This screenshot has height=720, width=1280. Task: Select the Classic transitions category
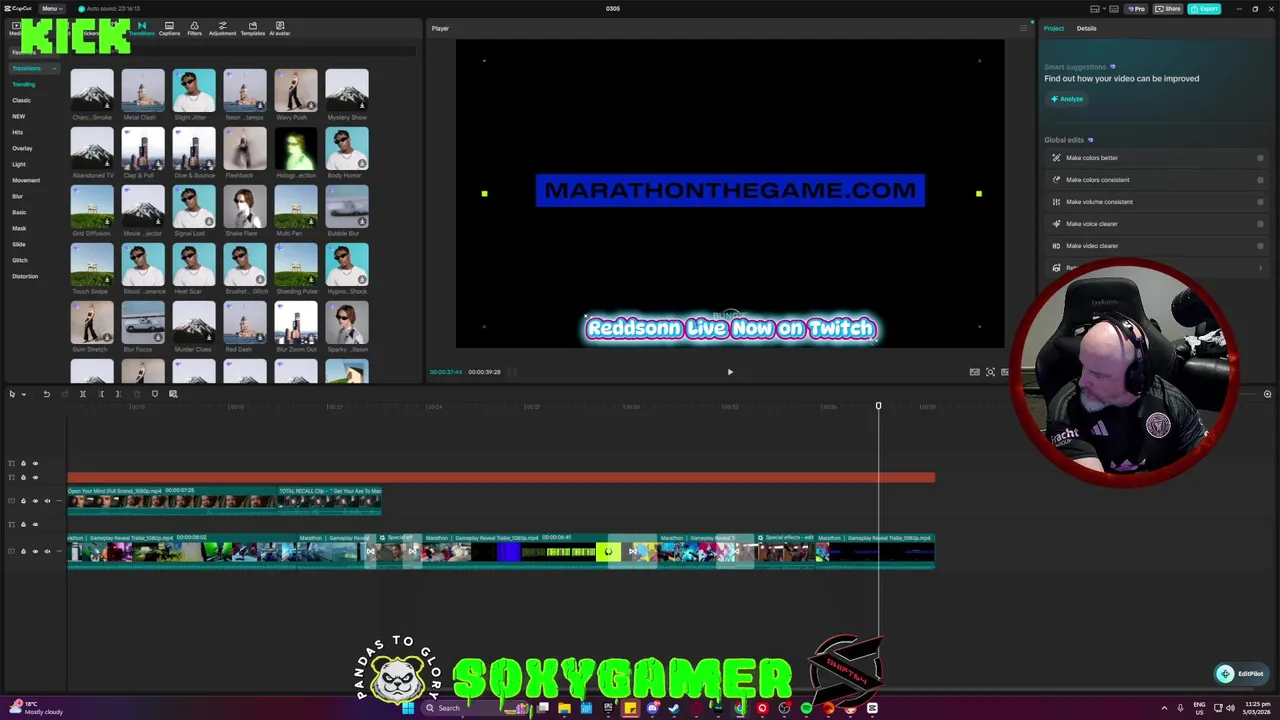(x=21, y=100)
